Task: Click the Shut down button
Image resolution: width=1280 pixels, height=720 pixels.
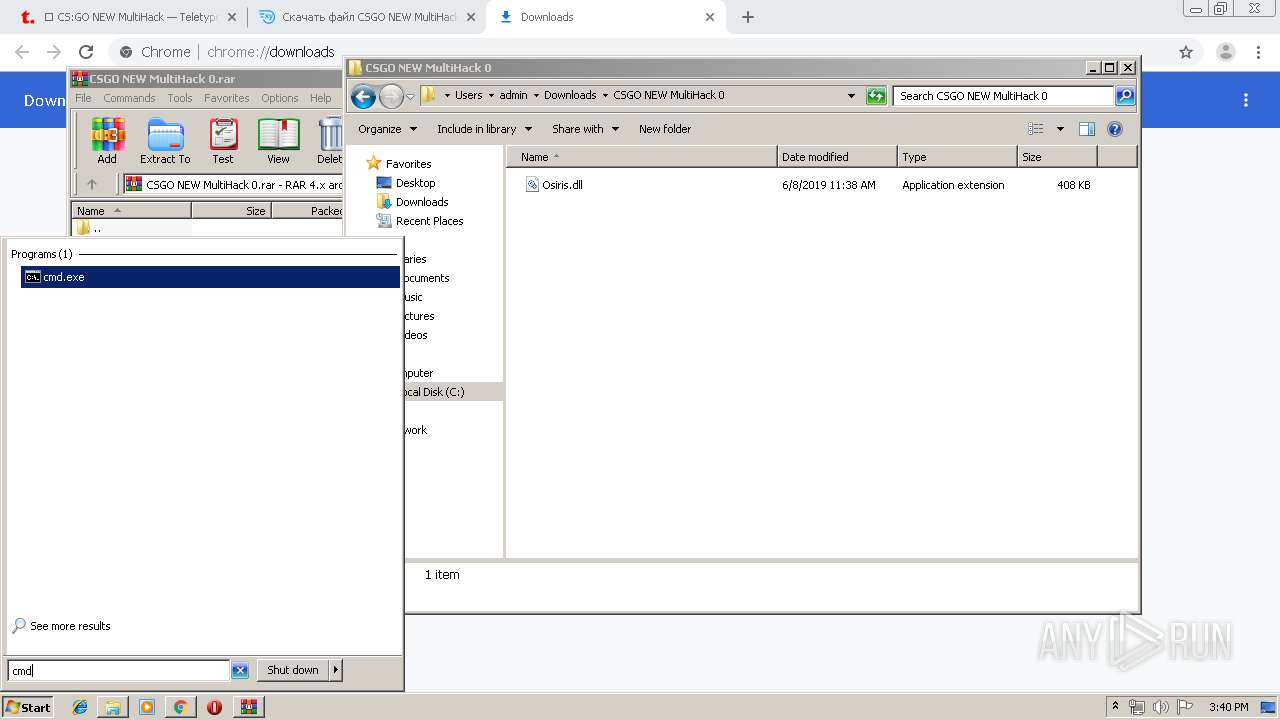Action: [293, 670]
